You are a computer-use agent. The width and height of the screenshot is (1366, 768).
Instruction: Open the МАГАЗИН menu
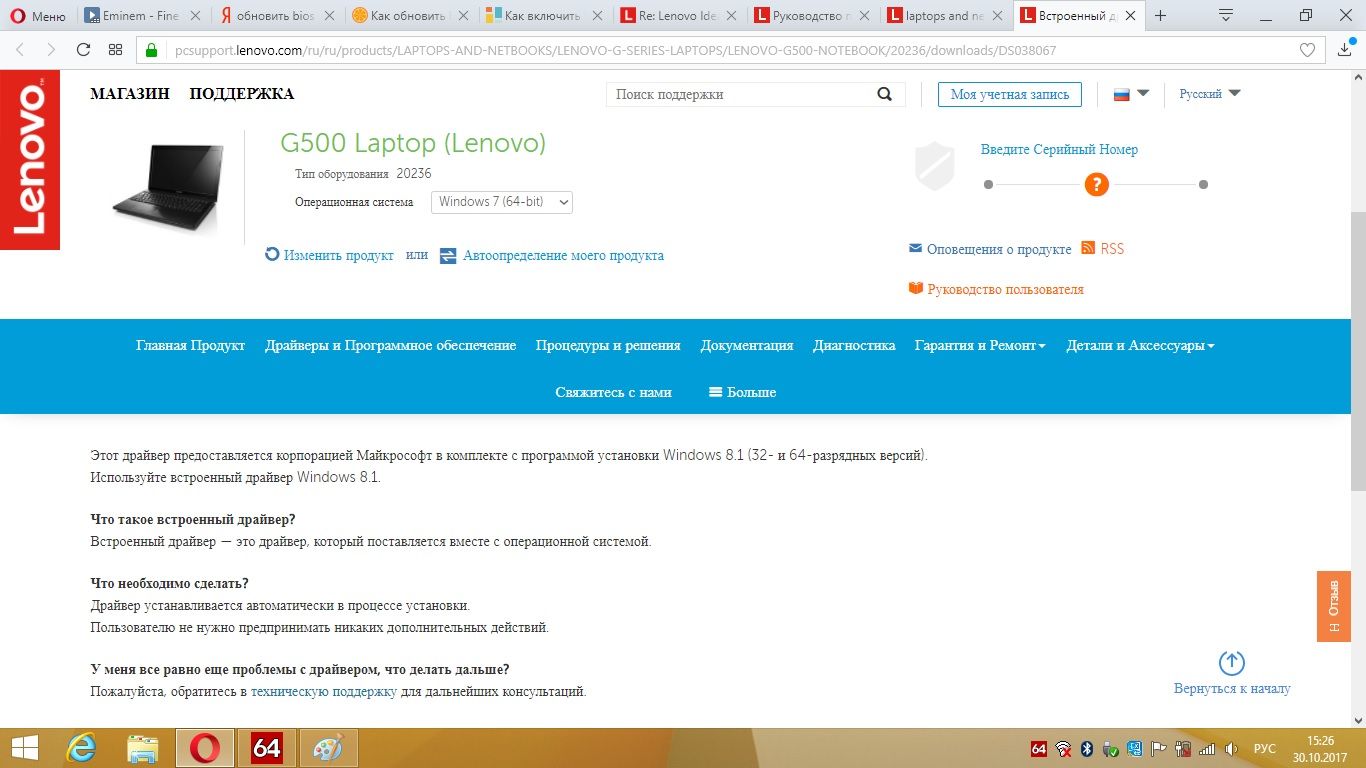(130, 94)
